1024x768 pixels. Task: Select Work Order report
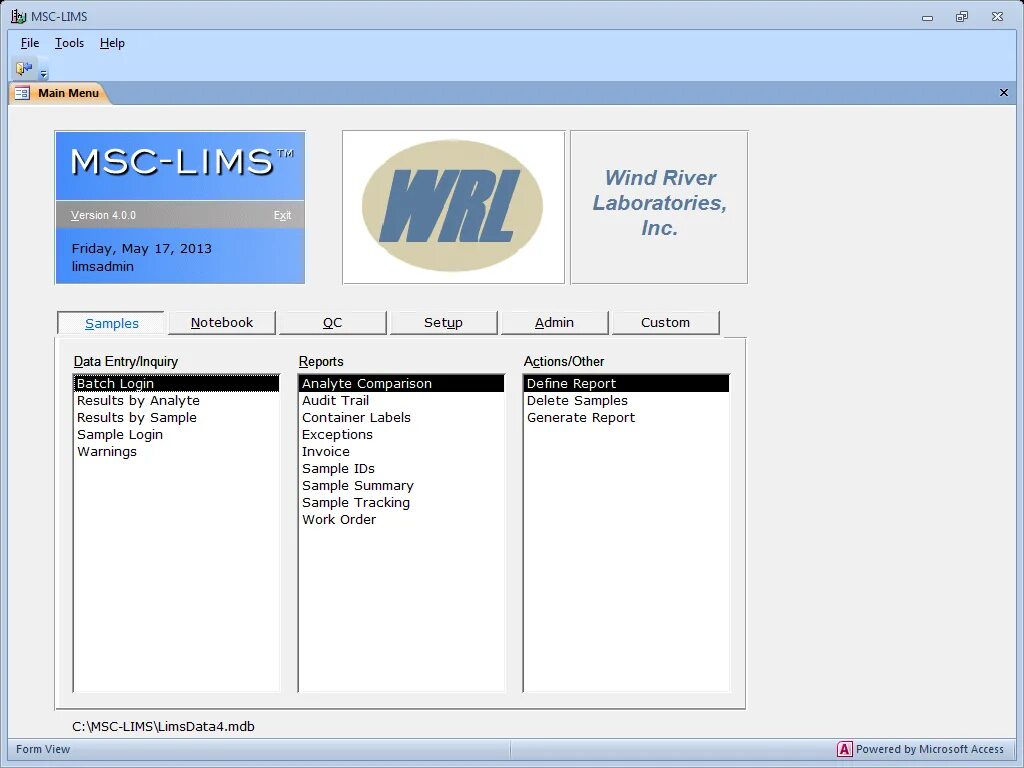point(402,519)
